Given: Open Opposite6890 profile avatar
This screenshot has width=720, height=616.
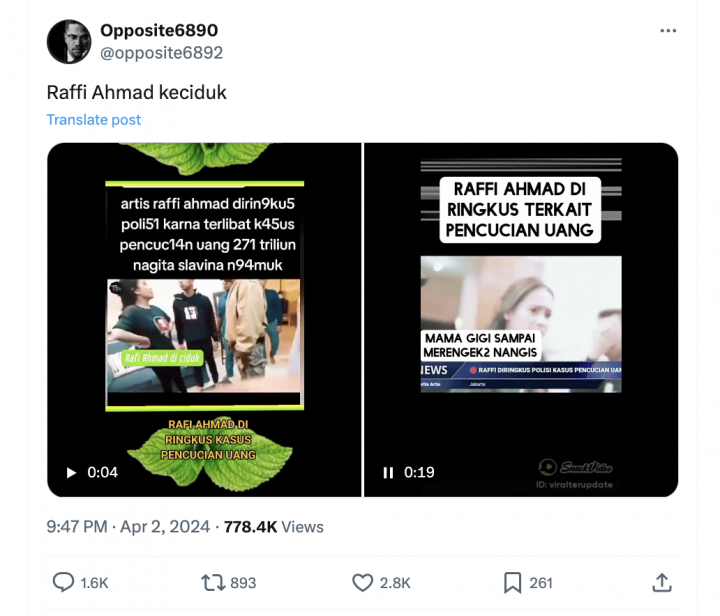Looking at the screenshot, I should click(x=69, y=41).
